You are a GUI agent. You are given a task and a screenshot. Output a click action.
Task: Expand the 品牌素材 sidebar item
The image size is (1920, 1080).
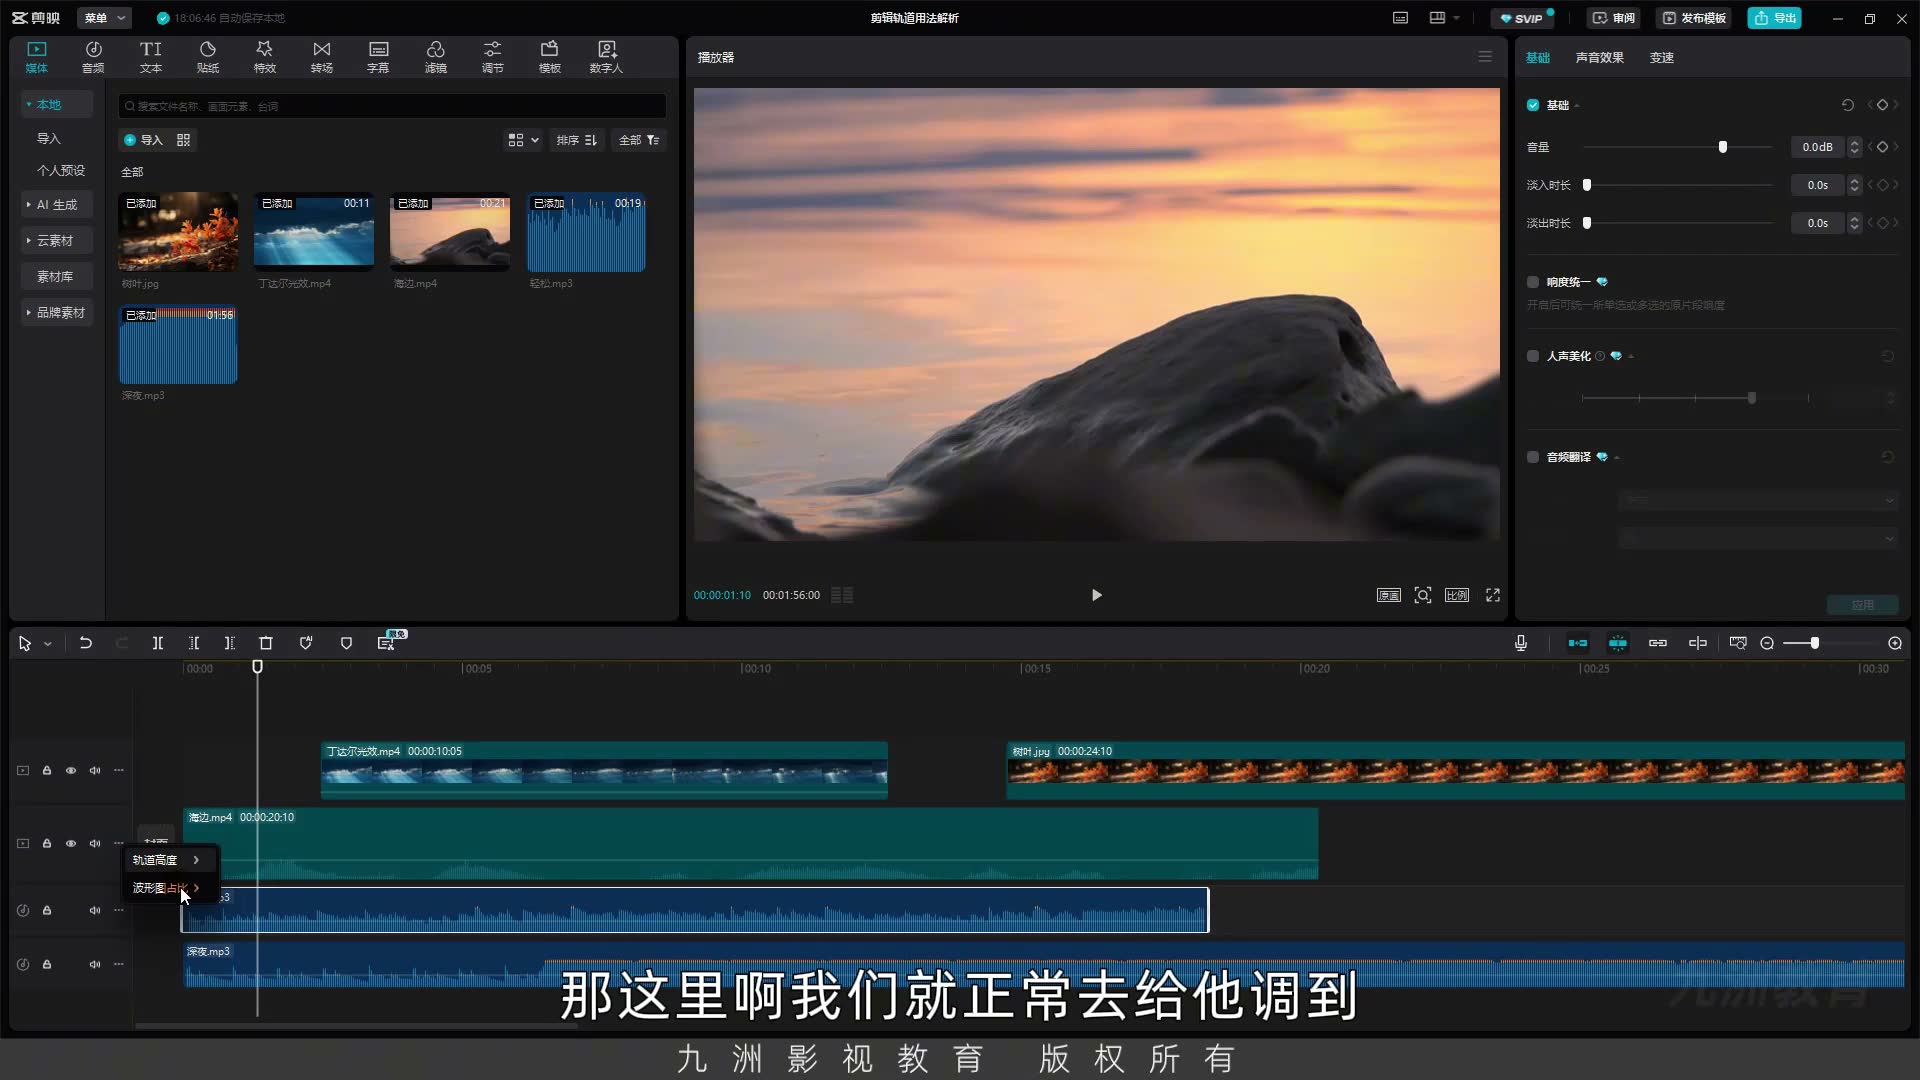pos(56,313)
